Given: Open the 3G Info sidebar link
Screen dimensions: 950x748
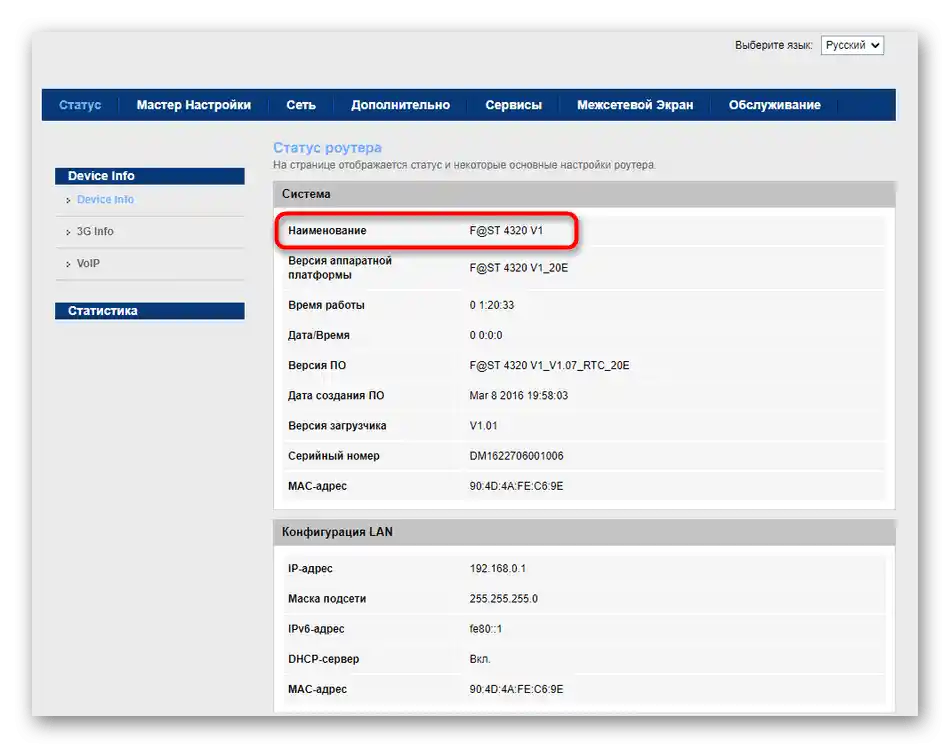Looking at the screenshot, I should click(x=95, y=231).
